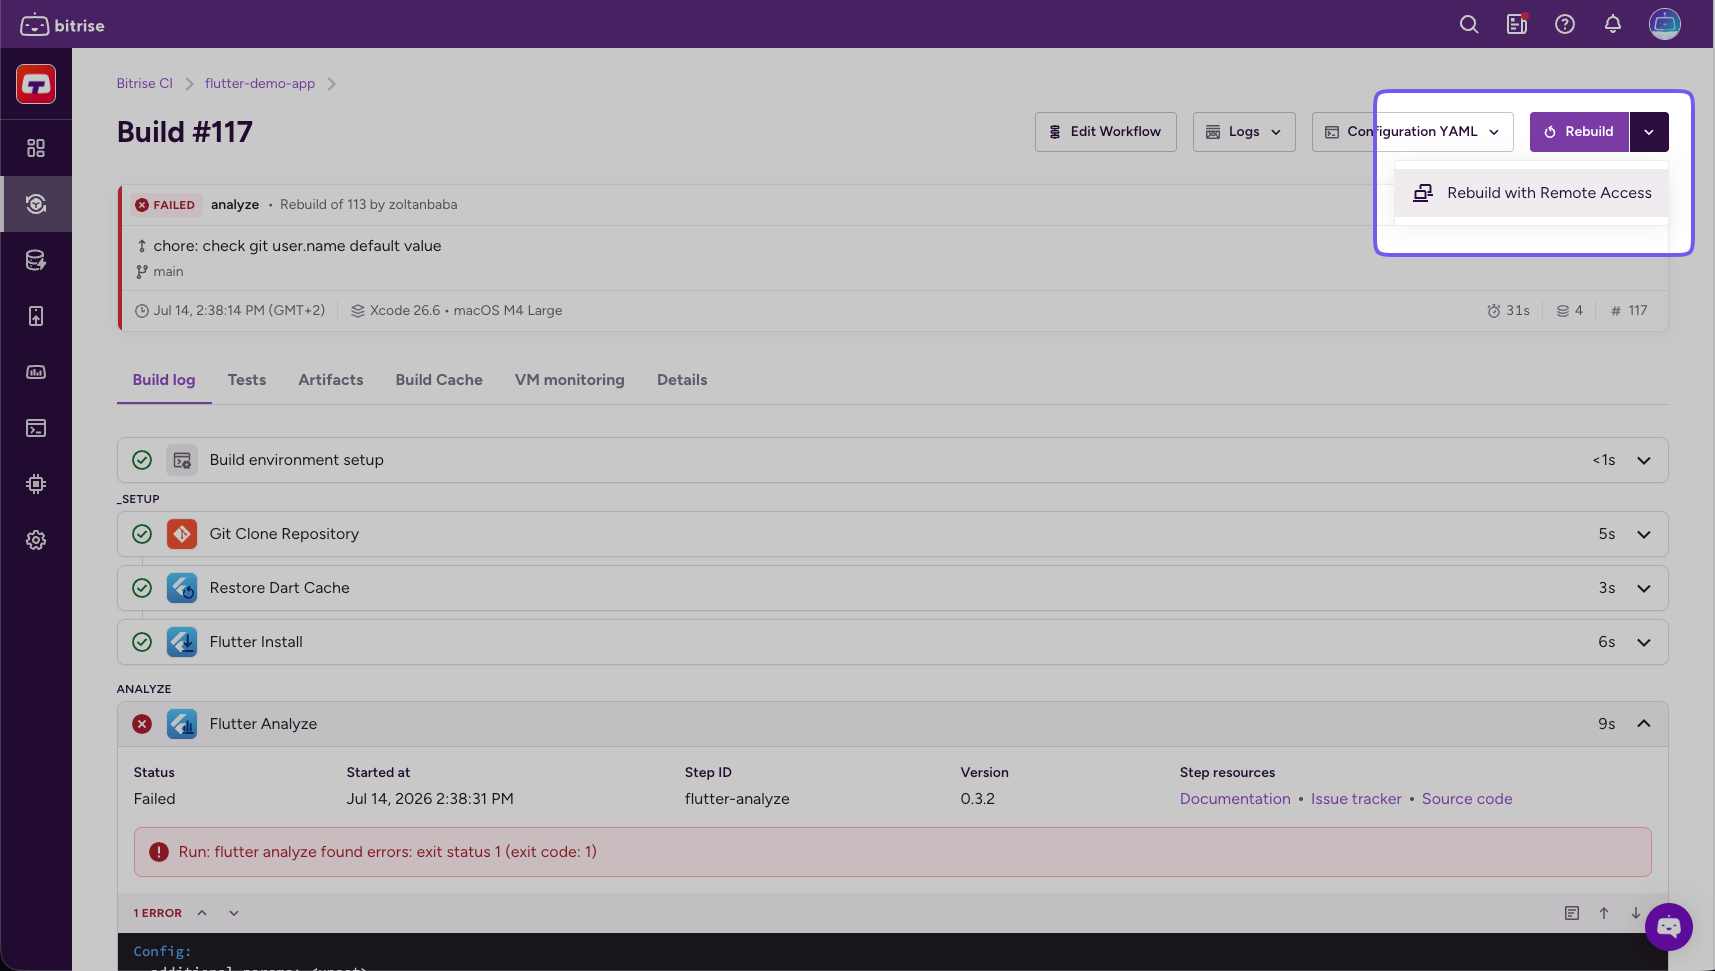Click the Build environment setup icon
The image size is (1715, 971).
pyautogui.click(x=182, y=460)
